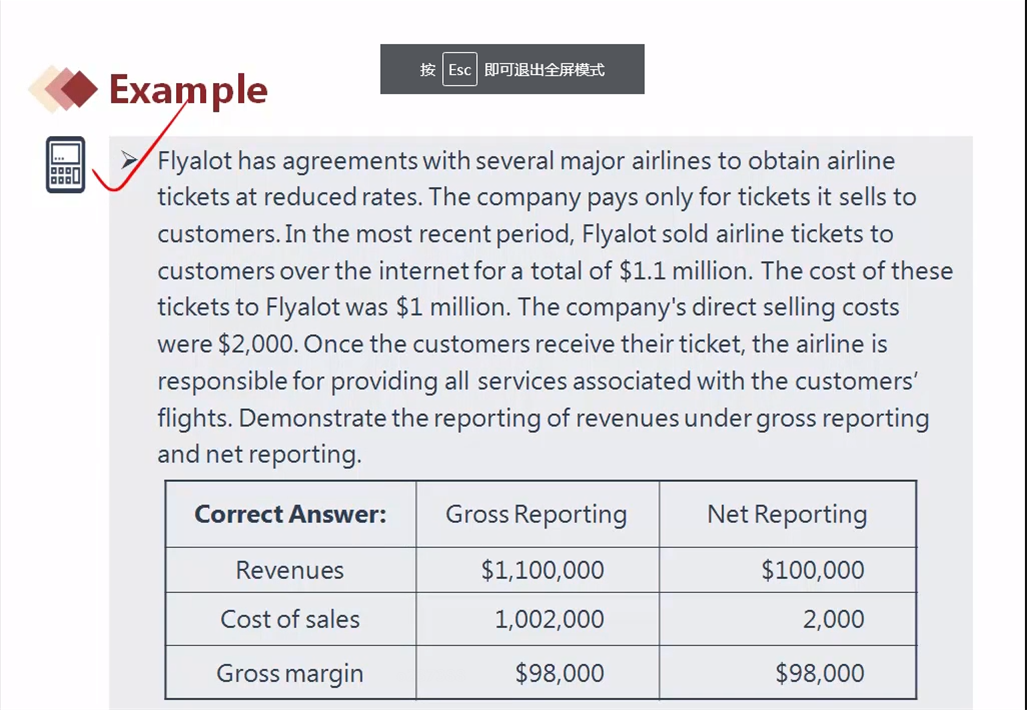Image resolution: width=1027 pixels, height=710 pixels.
Task: Select the Correct Answer header cell
Action: click(x=291, y=514)
